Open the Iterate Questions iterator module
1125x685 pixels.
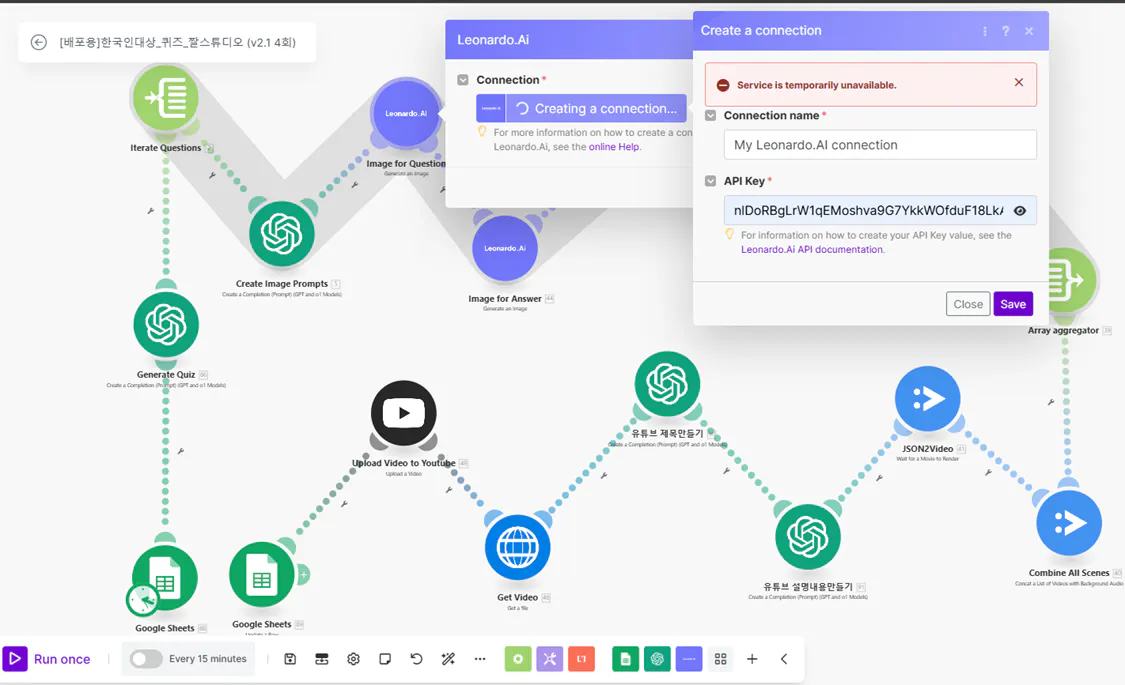click(x=166, y=98)
